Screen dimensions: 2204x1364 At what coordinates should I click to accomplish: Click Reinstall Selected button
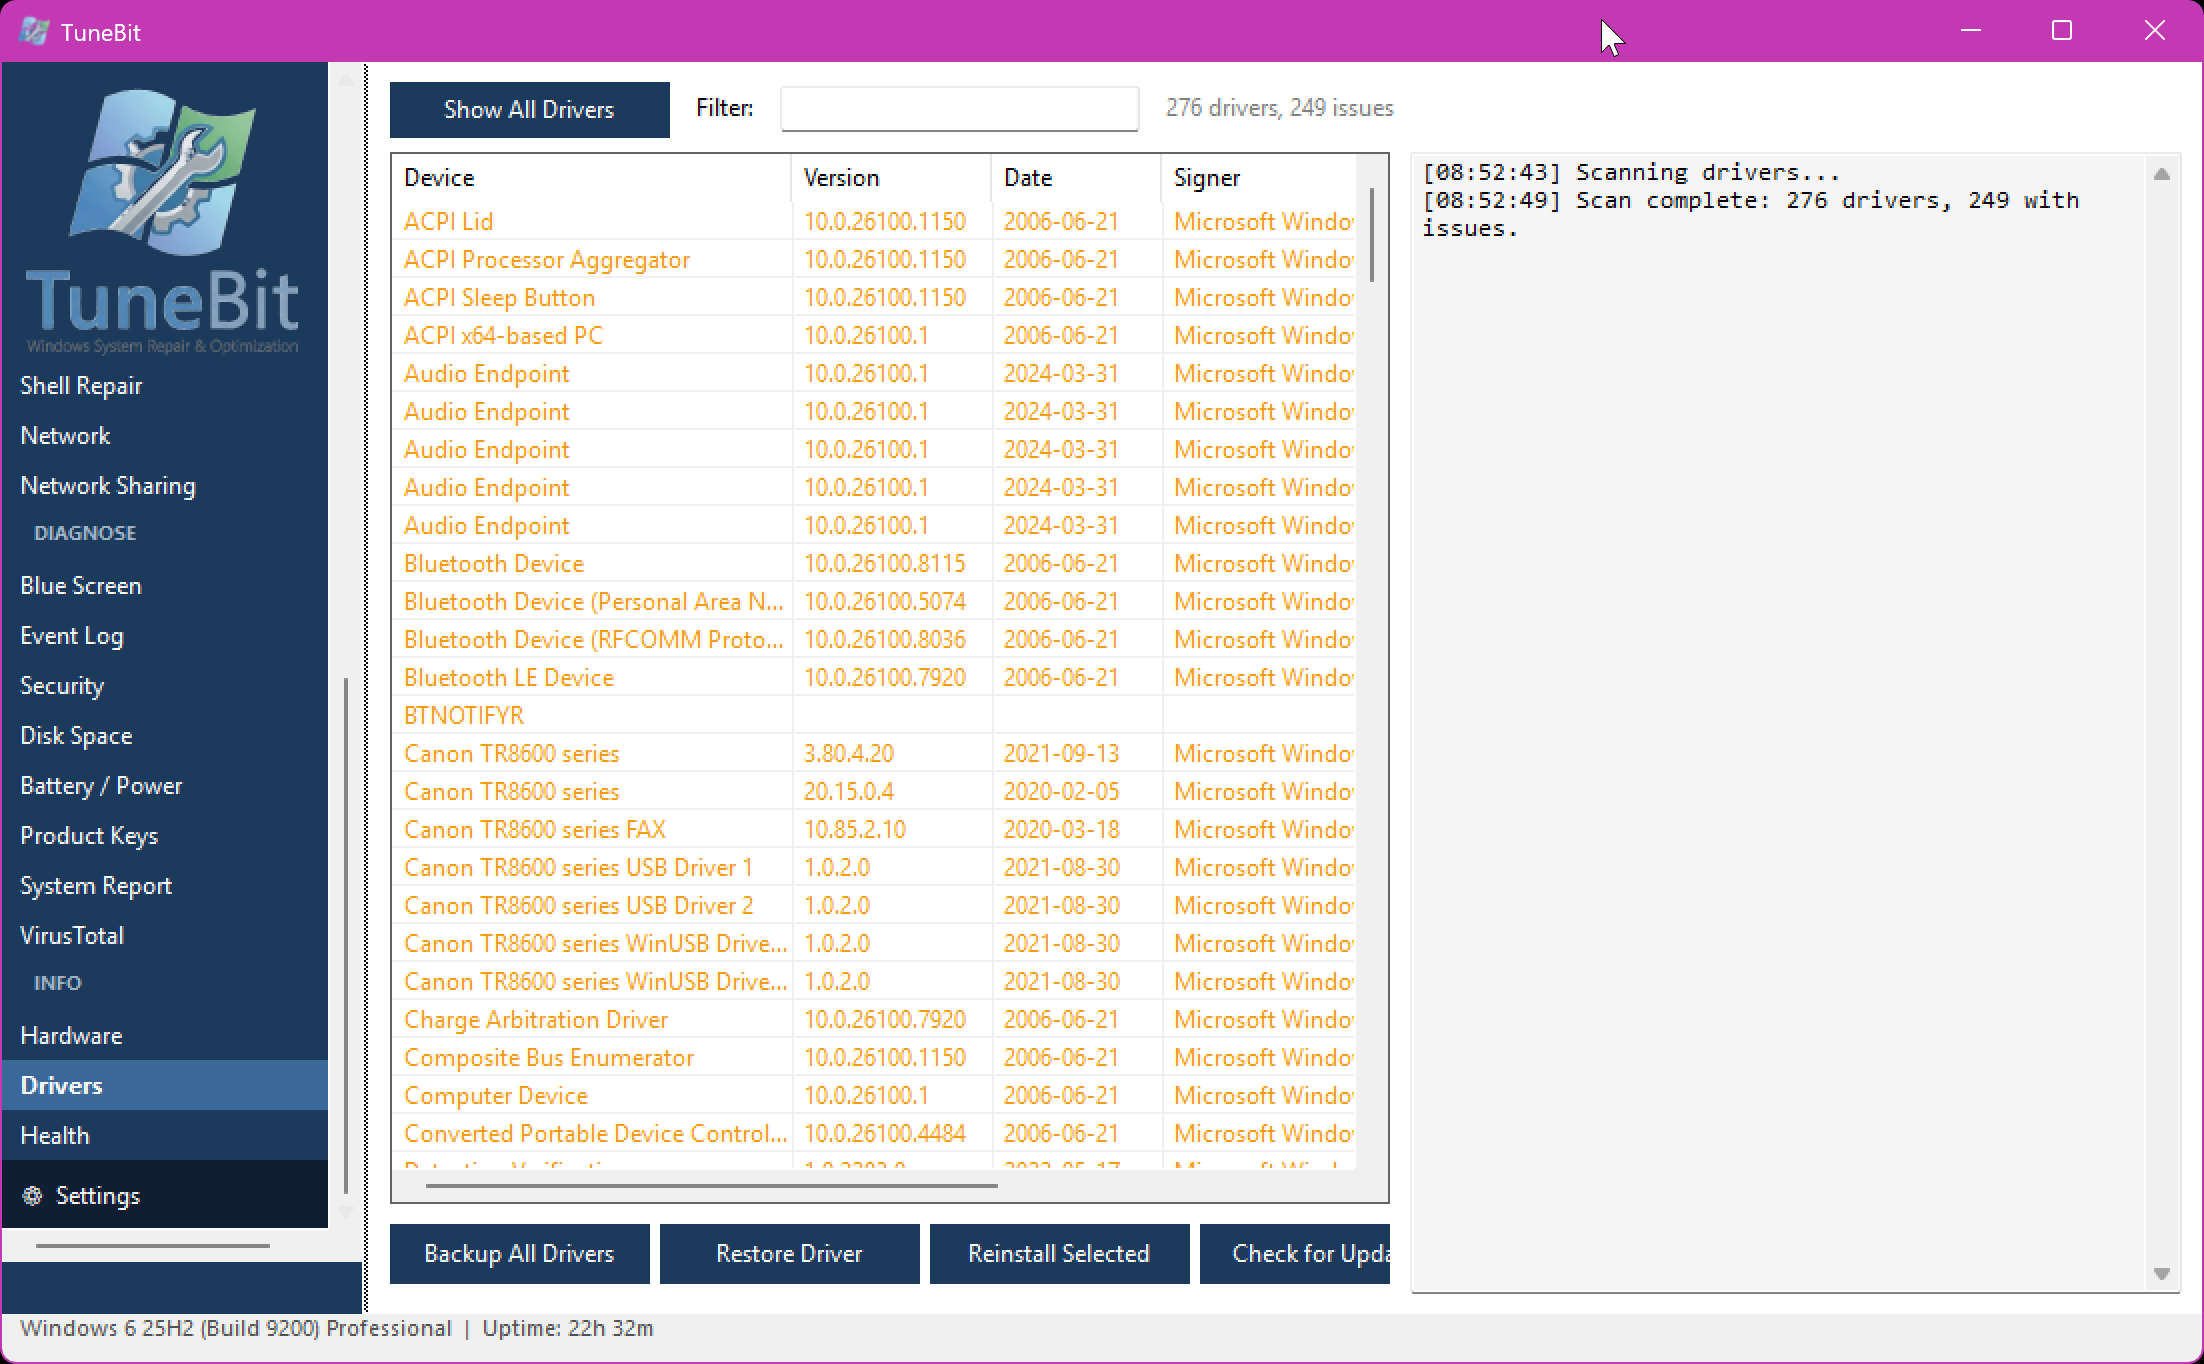[x=1059, y=1253]
